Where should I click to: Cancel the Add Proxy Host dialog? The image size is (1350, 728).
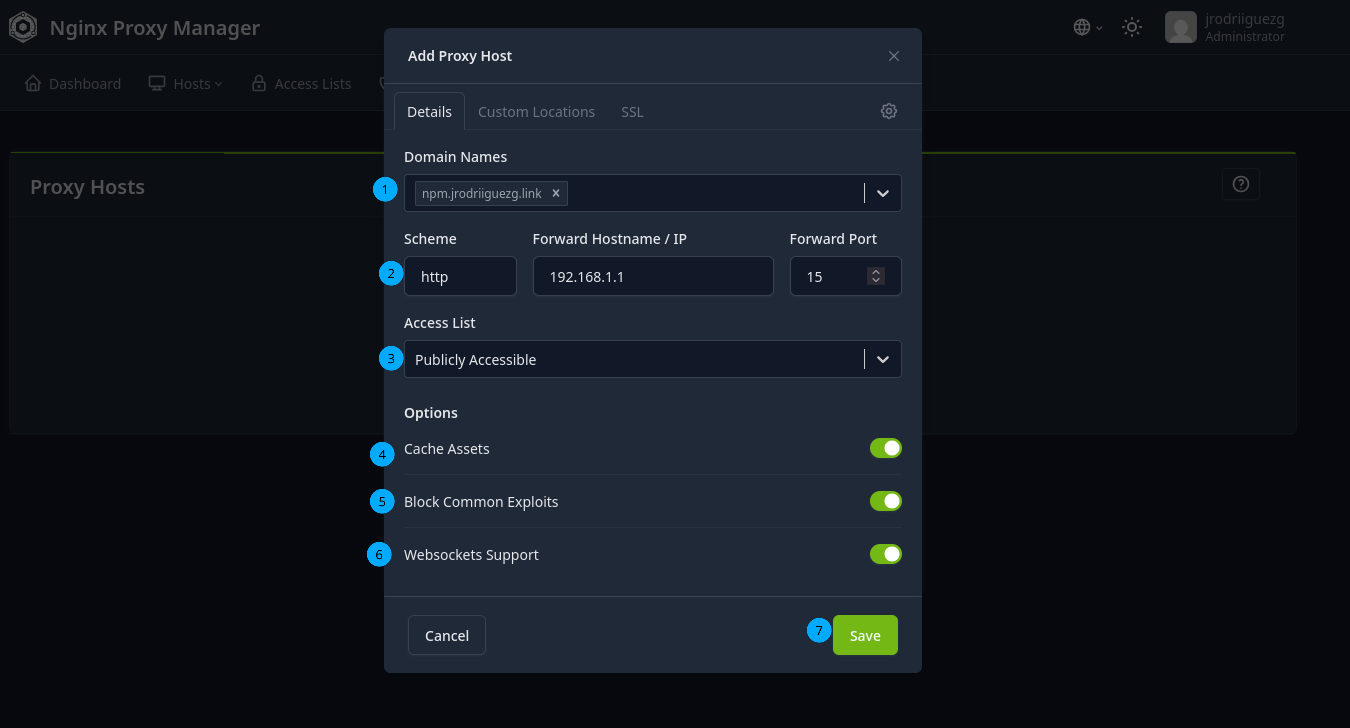click(x=447, y=635)
